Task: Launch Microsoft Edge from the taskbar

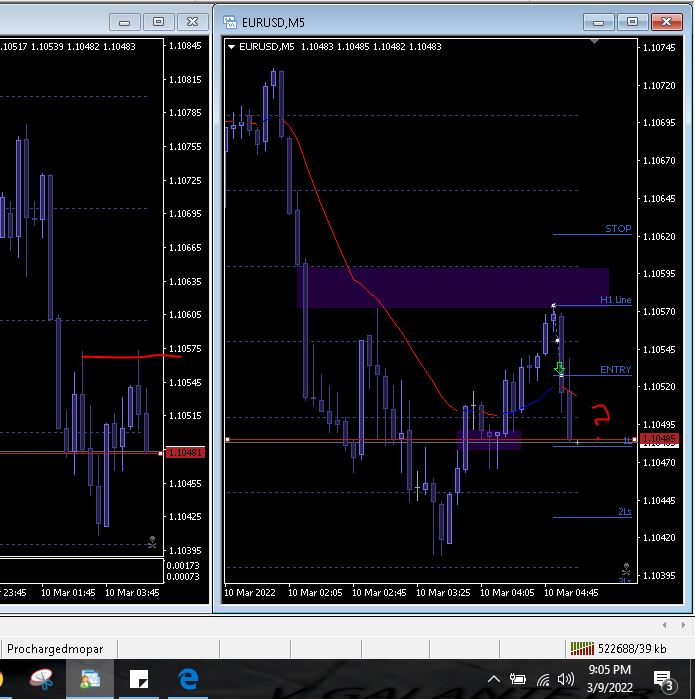Action: point(188,679)
